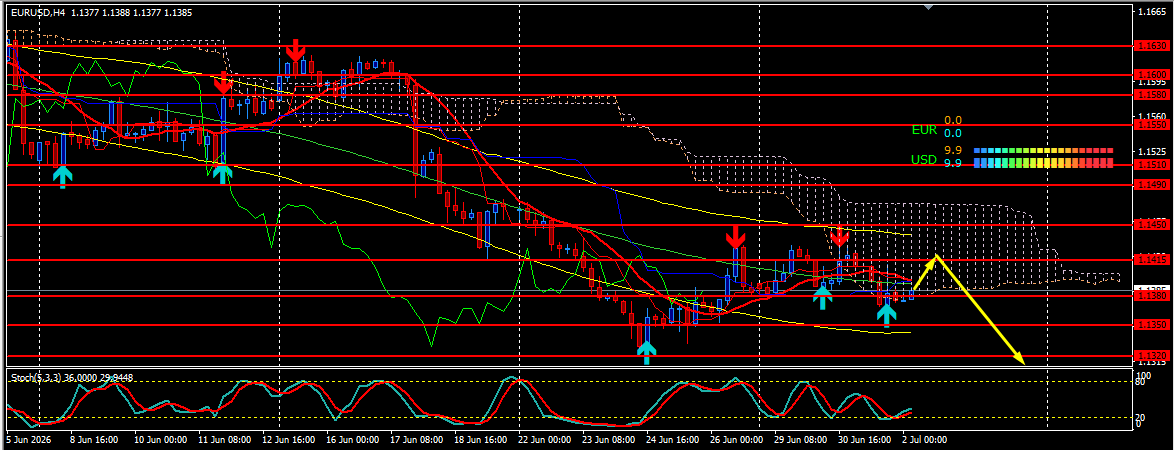This screenshot has width=1174, height=450.
Task: Click the orange 0.0 EUR value
Action: [x=952, y=120]
